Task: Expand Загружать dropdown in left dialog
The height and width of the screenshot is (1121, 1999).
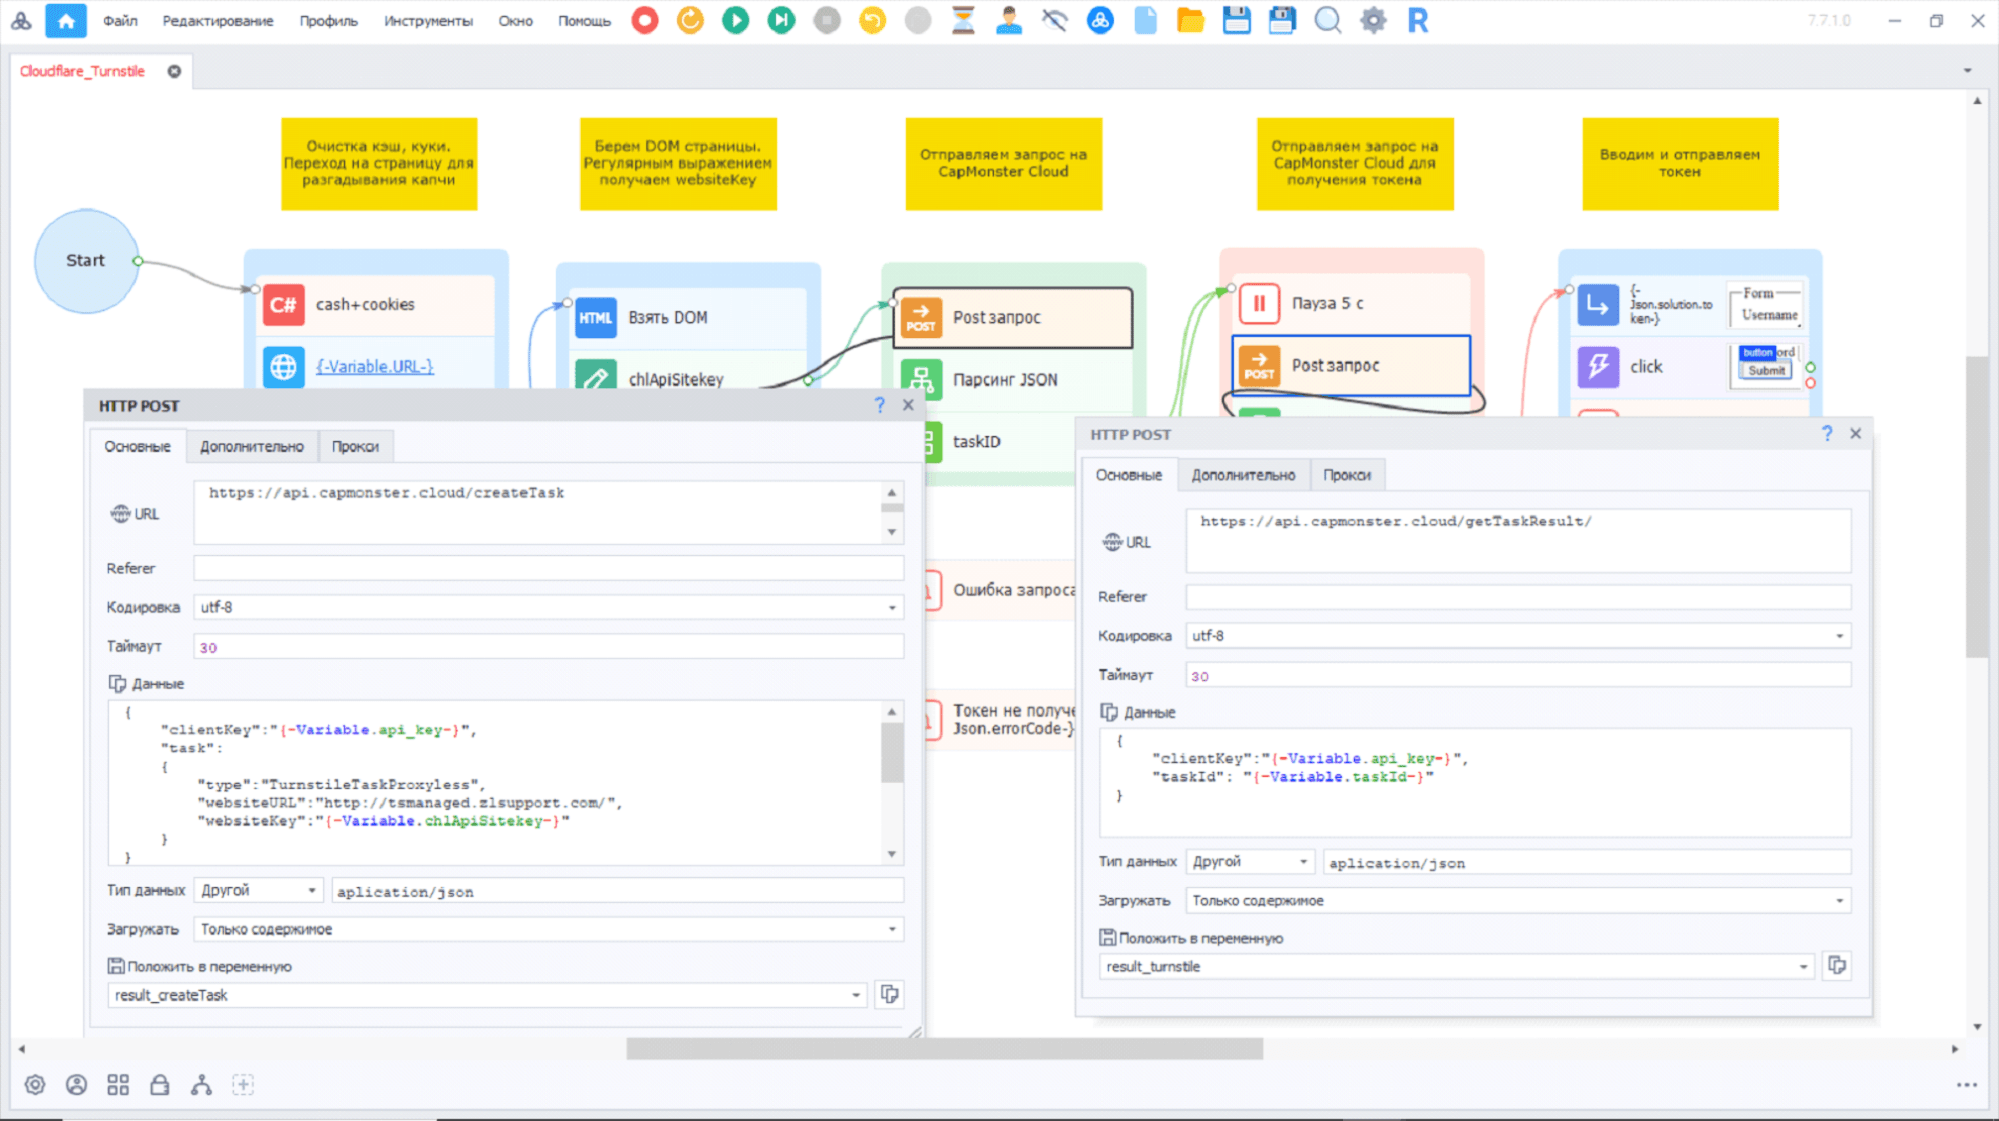Action: [x=892, y=929]
